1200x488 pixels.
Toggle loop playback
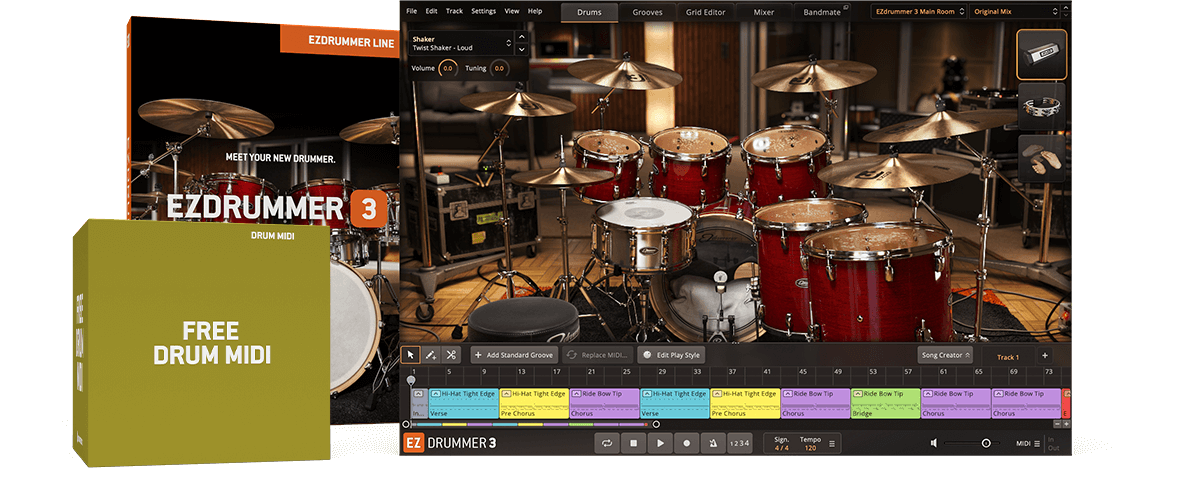(607, 443)
